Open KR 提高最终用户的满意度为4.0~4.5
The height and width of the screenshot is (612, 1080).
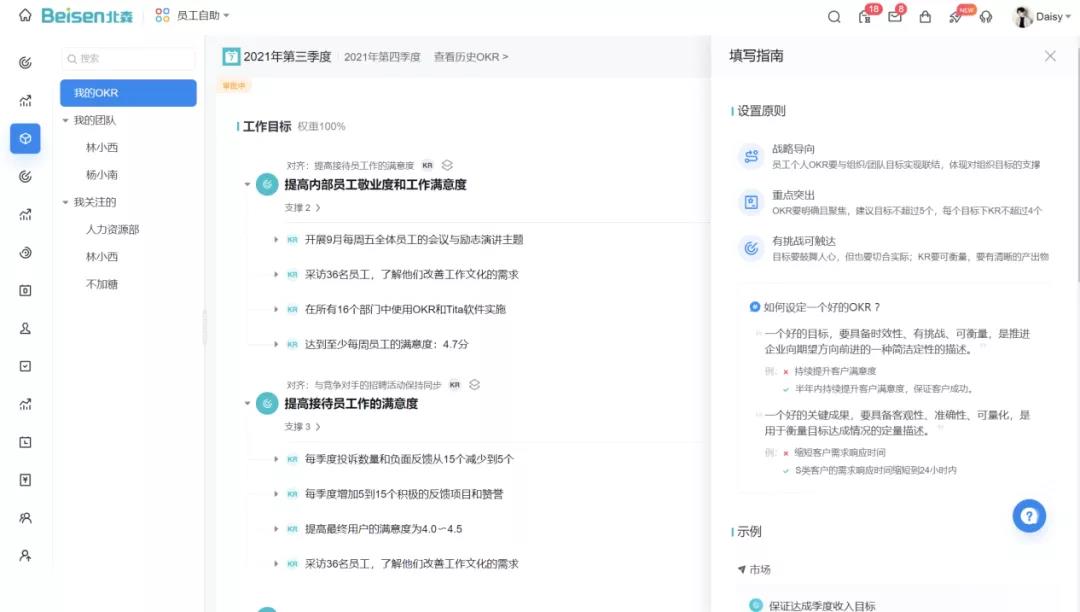[x=383, y=529]
